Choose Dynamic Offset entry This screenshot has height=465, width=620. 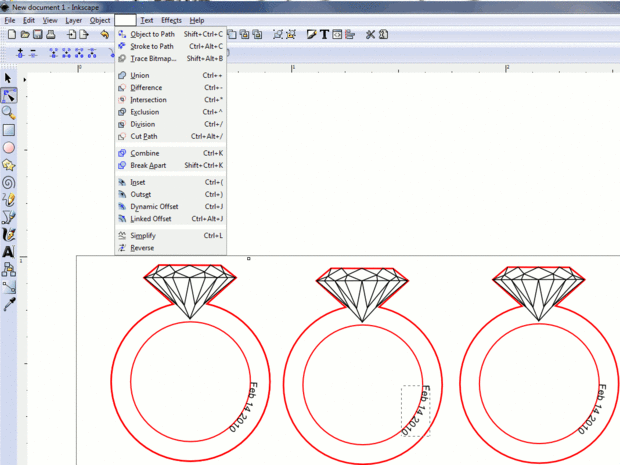(170, 206)
